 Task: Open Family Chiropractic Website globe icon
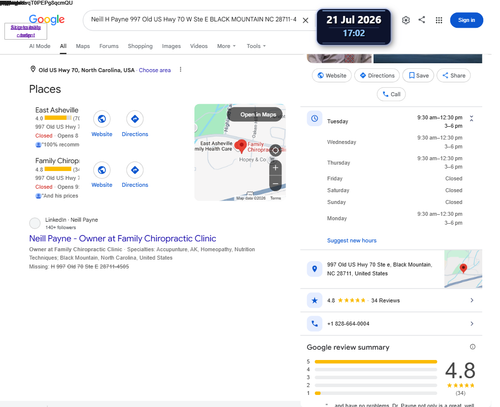click(x=102, y=170)
